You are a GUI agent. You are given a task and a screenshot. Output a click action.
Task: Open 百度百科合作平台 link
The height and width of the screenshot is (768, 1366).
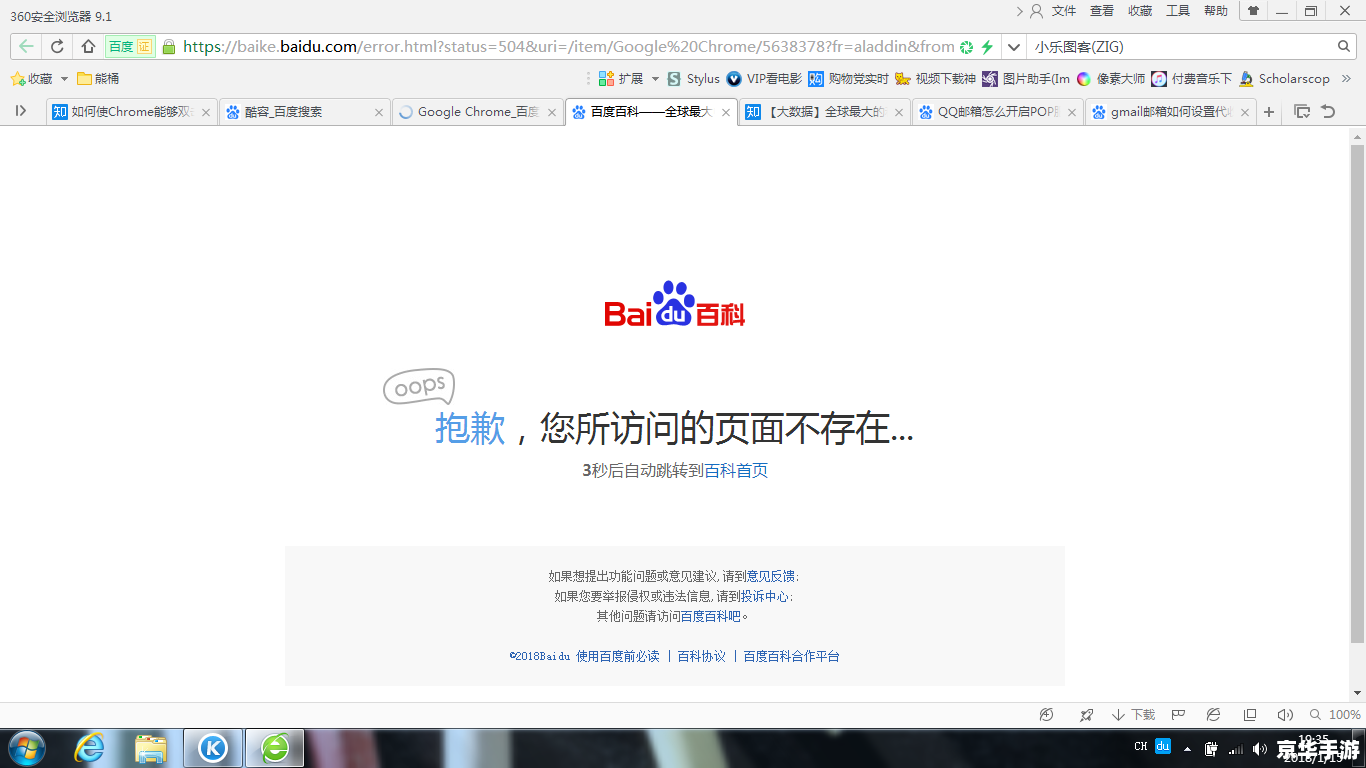791,656
